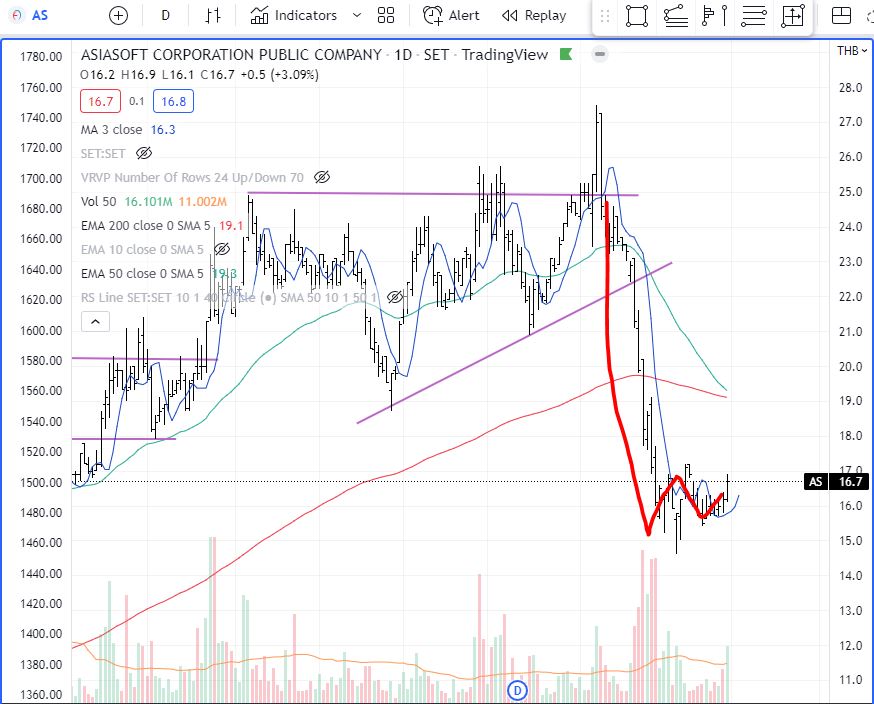Click the 11.002M volume average value
The width and height of the screenshot is (874, 704).
point(202,201)
